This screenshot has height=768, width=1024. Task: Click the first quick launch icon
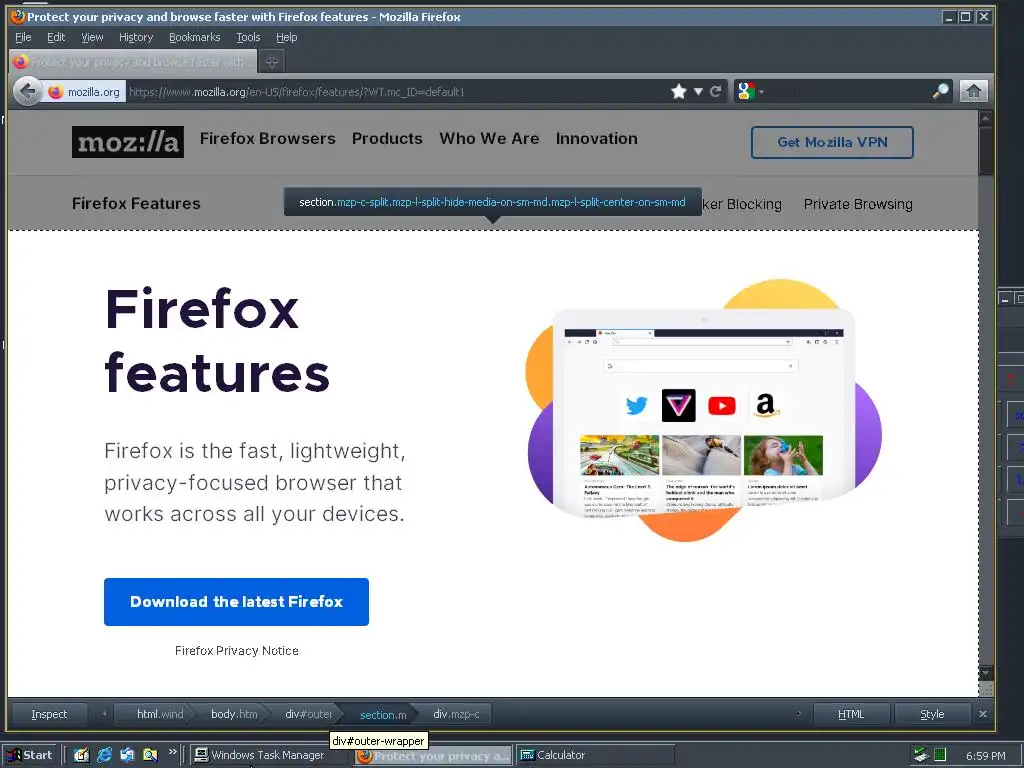pyautogui.click(x=81, y=756)
